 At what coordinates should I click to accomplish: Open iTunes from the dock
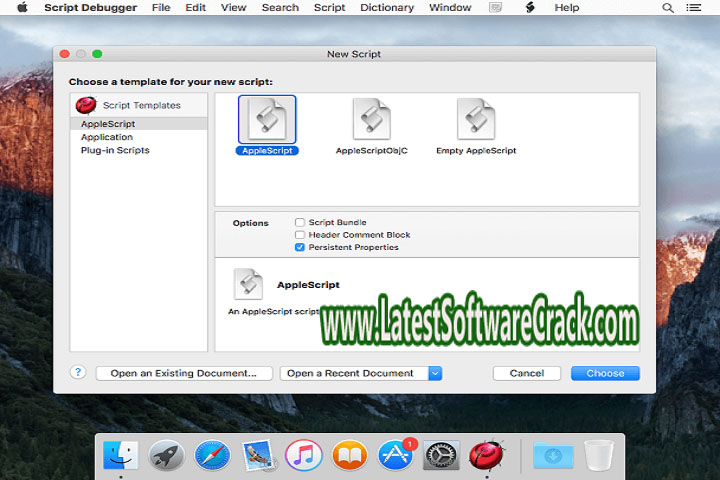[x=304, y=455]
